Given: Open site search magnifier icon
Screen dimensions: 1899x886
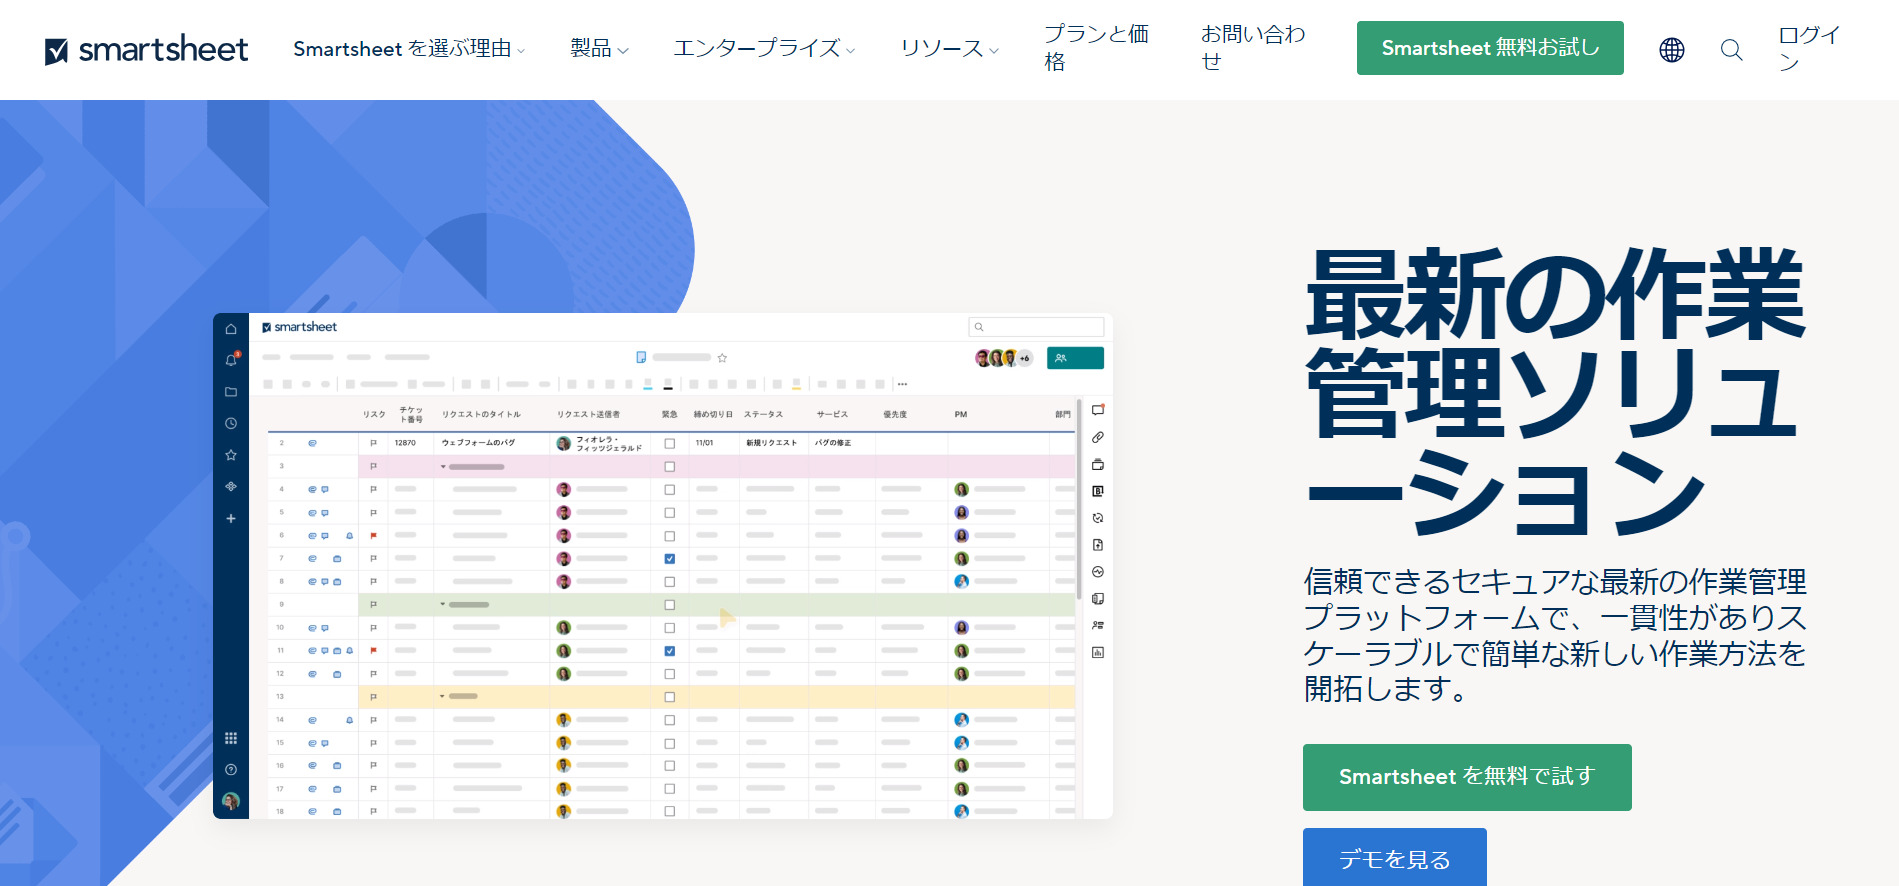Looking at the screenshot, I should tap(1732, 49).
